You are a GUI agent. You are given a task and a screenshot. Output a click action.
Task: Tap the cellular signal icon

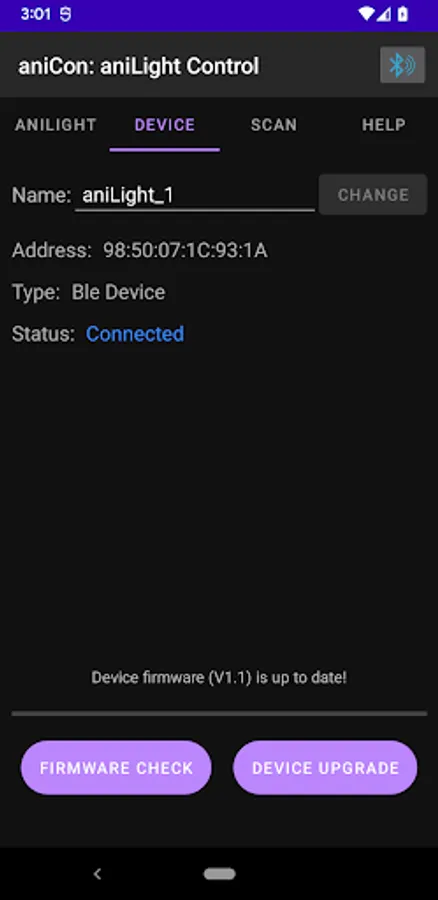pos(383,14)
